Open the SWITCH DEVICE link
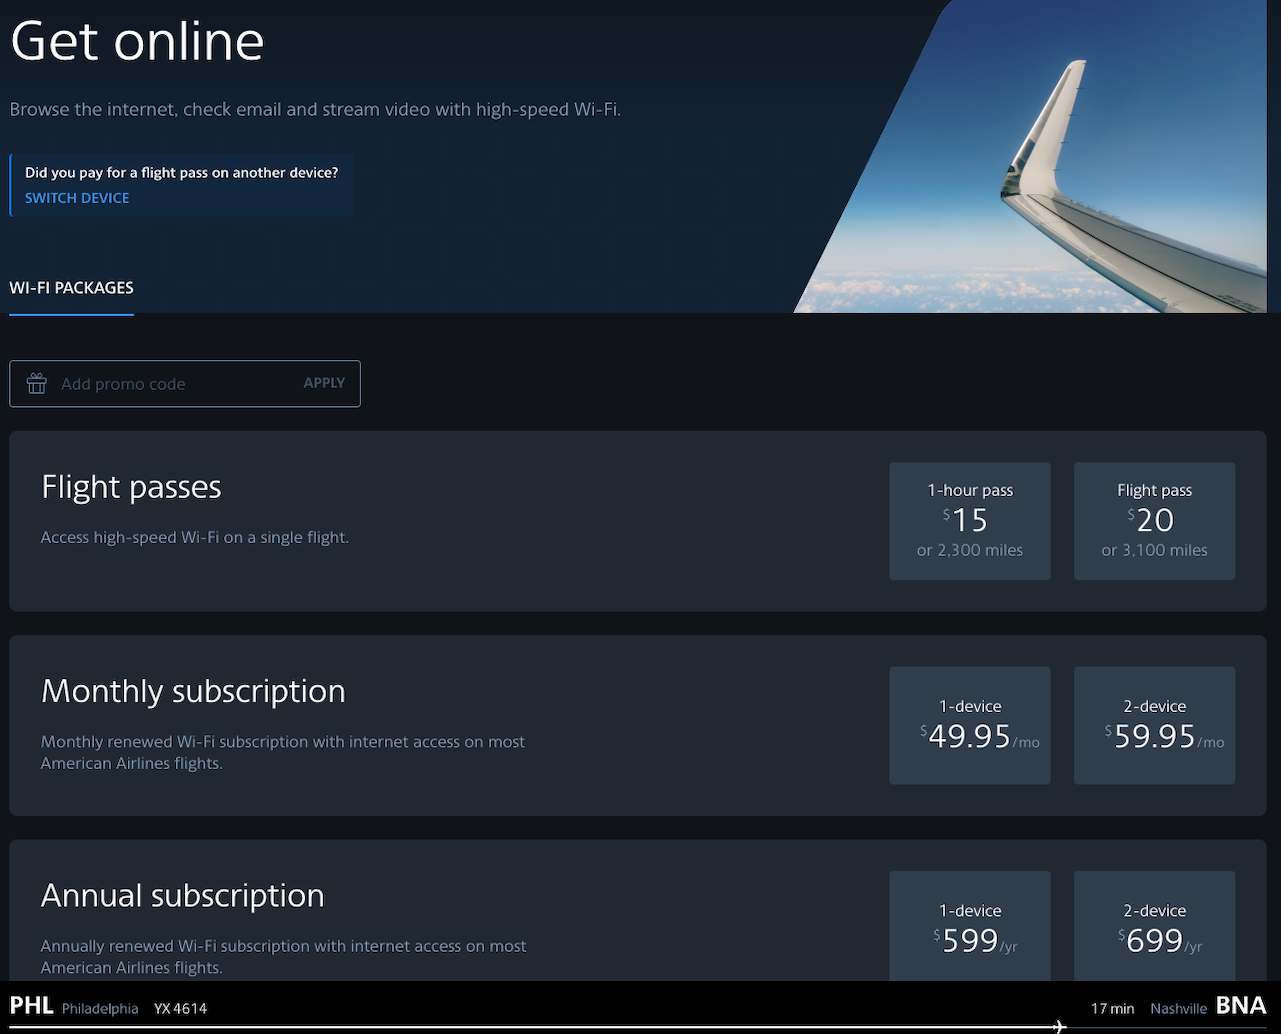This screenshot has width=1281, height=1034. (x=77, y=198)
